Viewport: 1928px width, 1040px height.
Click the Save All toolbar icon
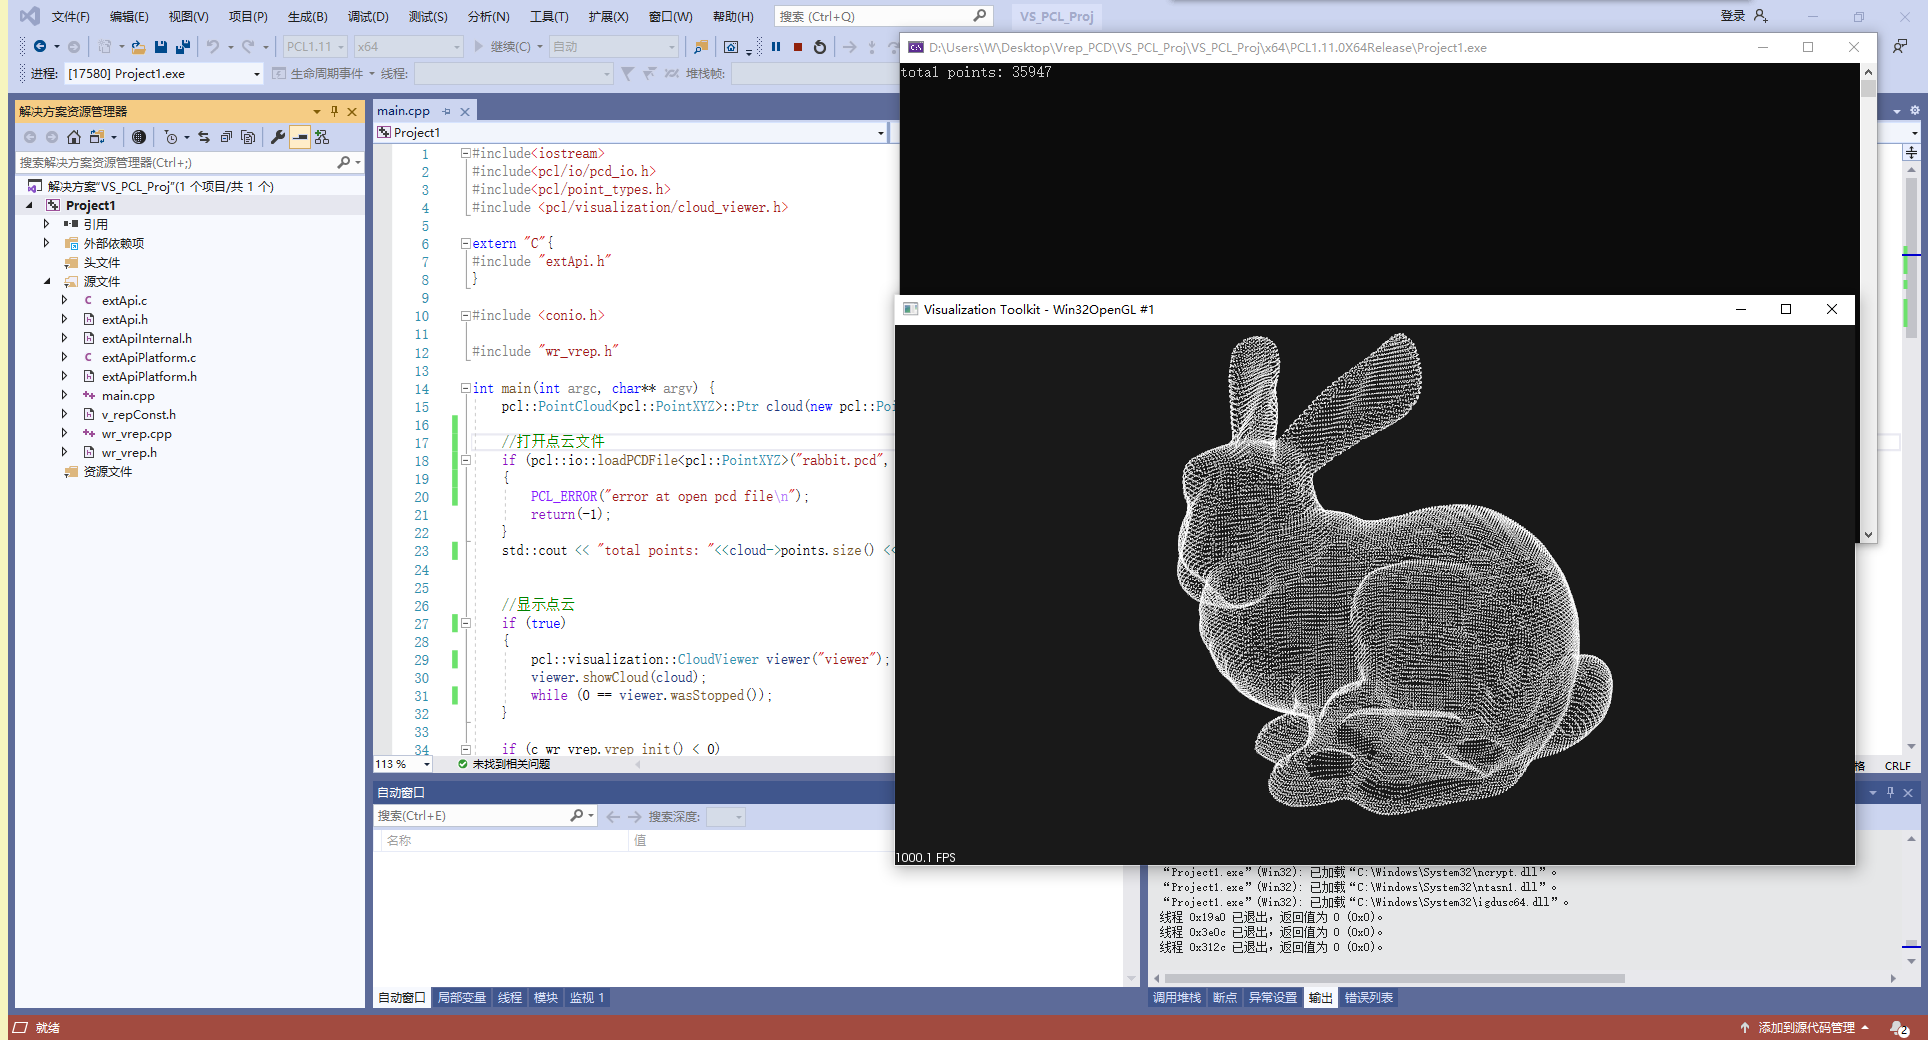coord(183,47)
